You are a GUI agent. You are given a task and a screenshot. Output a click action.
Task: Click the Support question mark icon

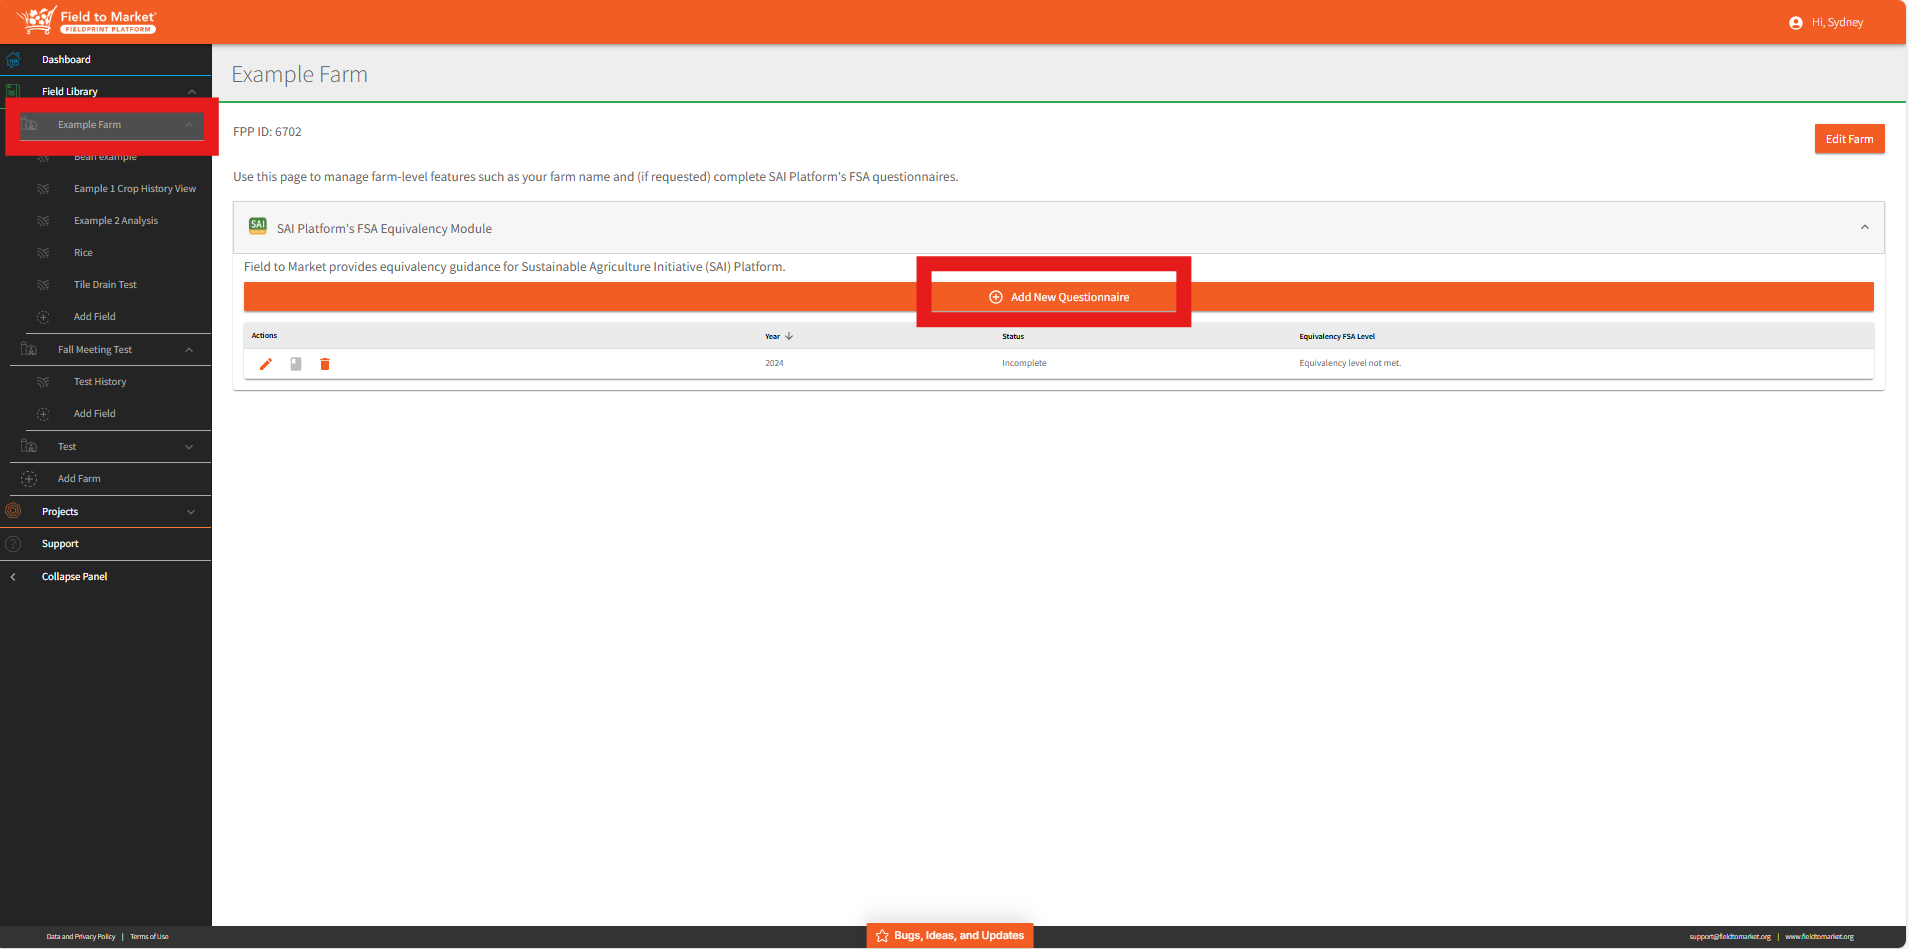click(x=13, y=544)
